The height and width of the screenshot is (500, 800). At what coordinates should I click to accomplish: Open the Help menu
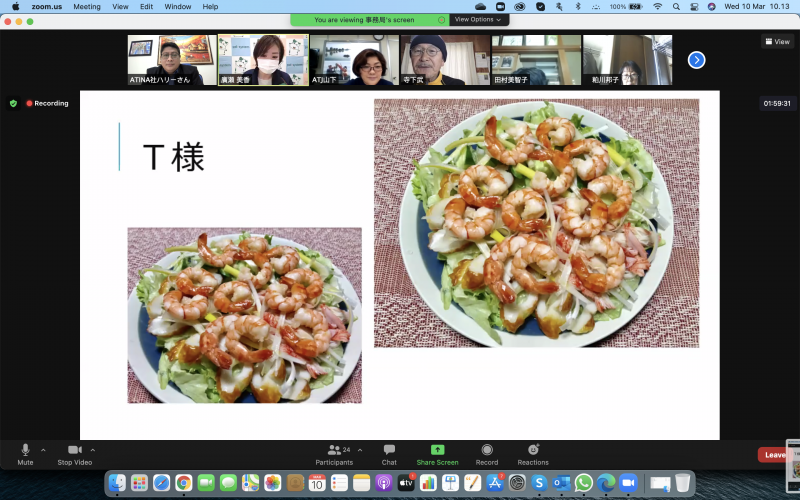point(210,7)
